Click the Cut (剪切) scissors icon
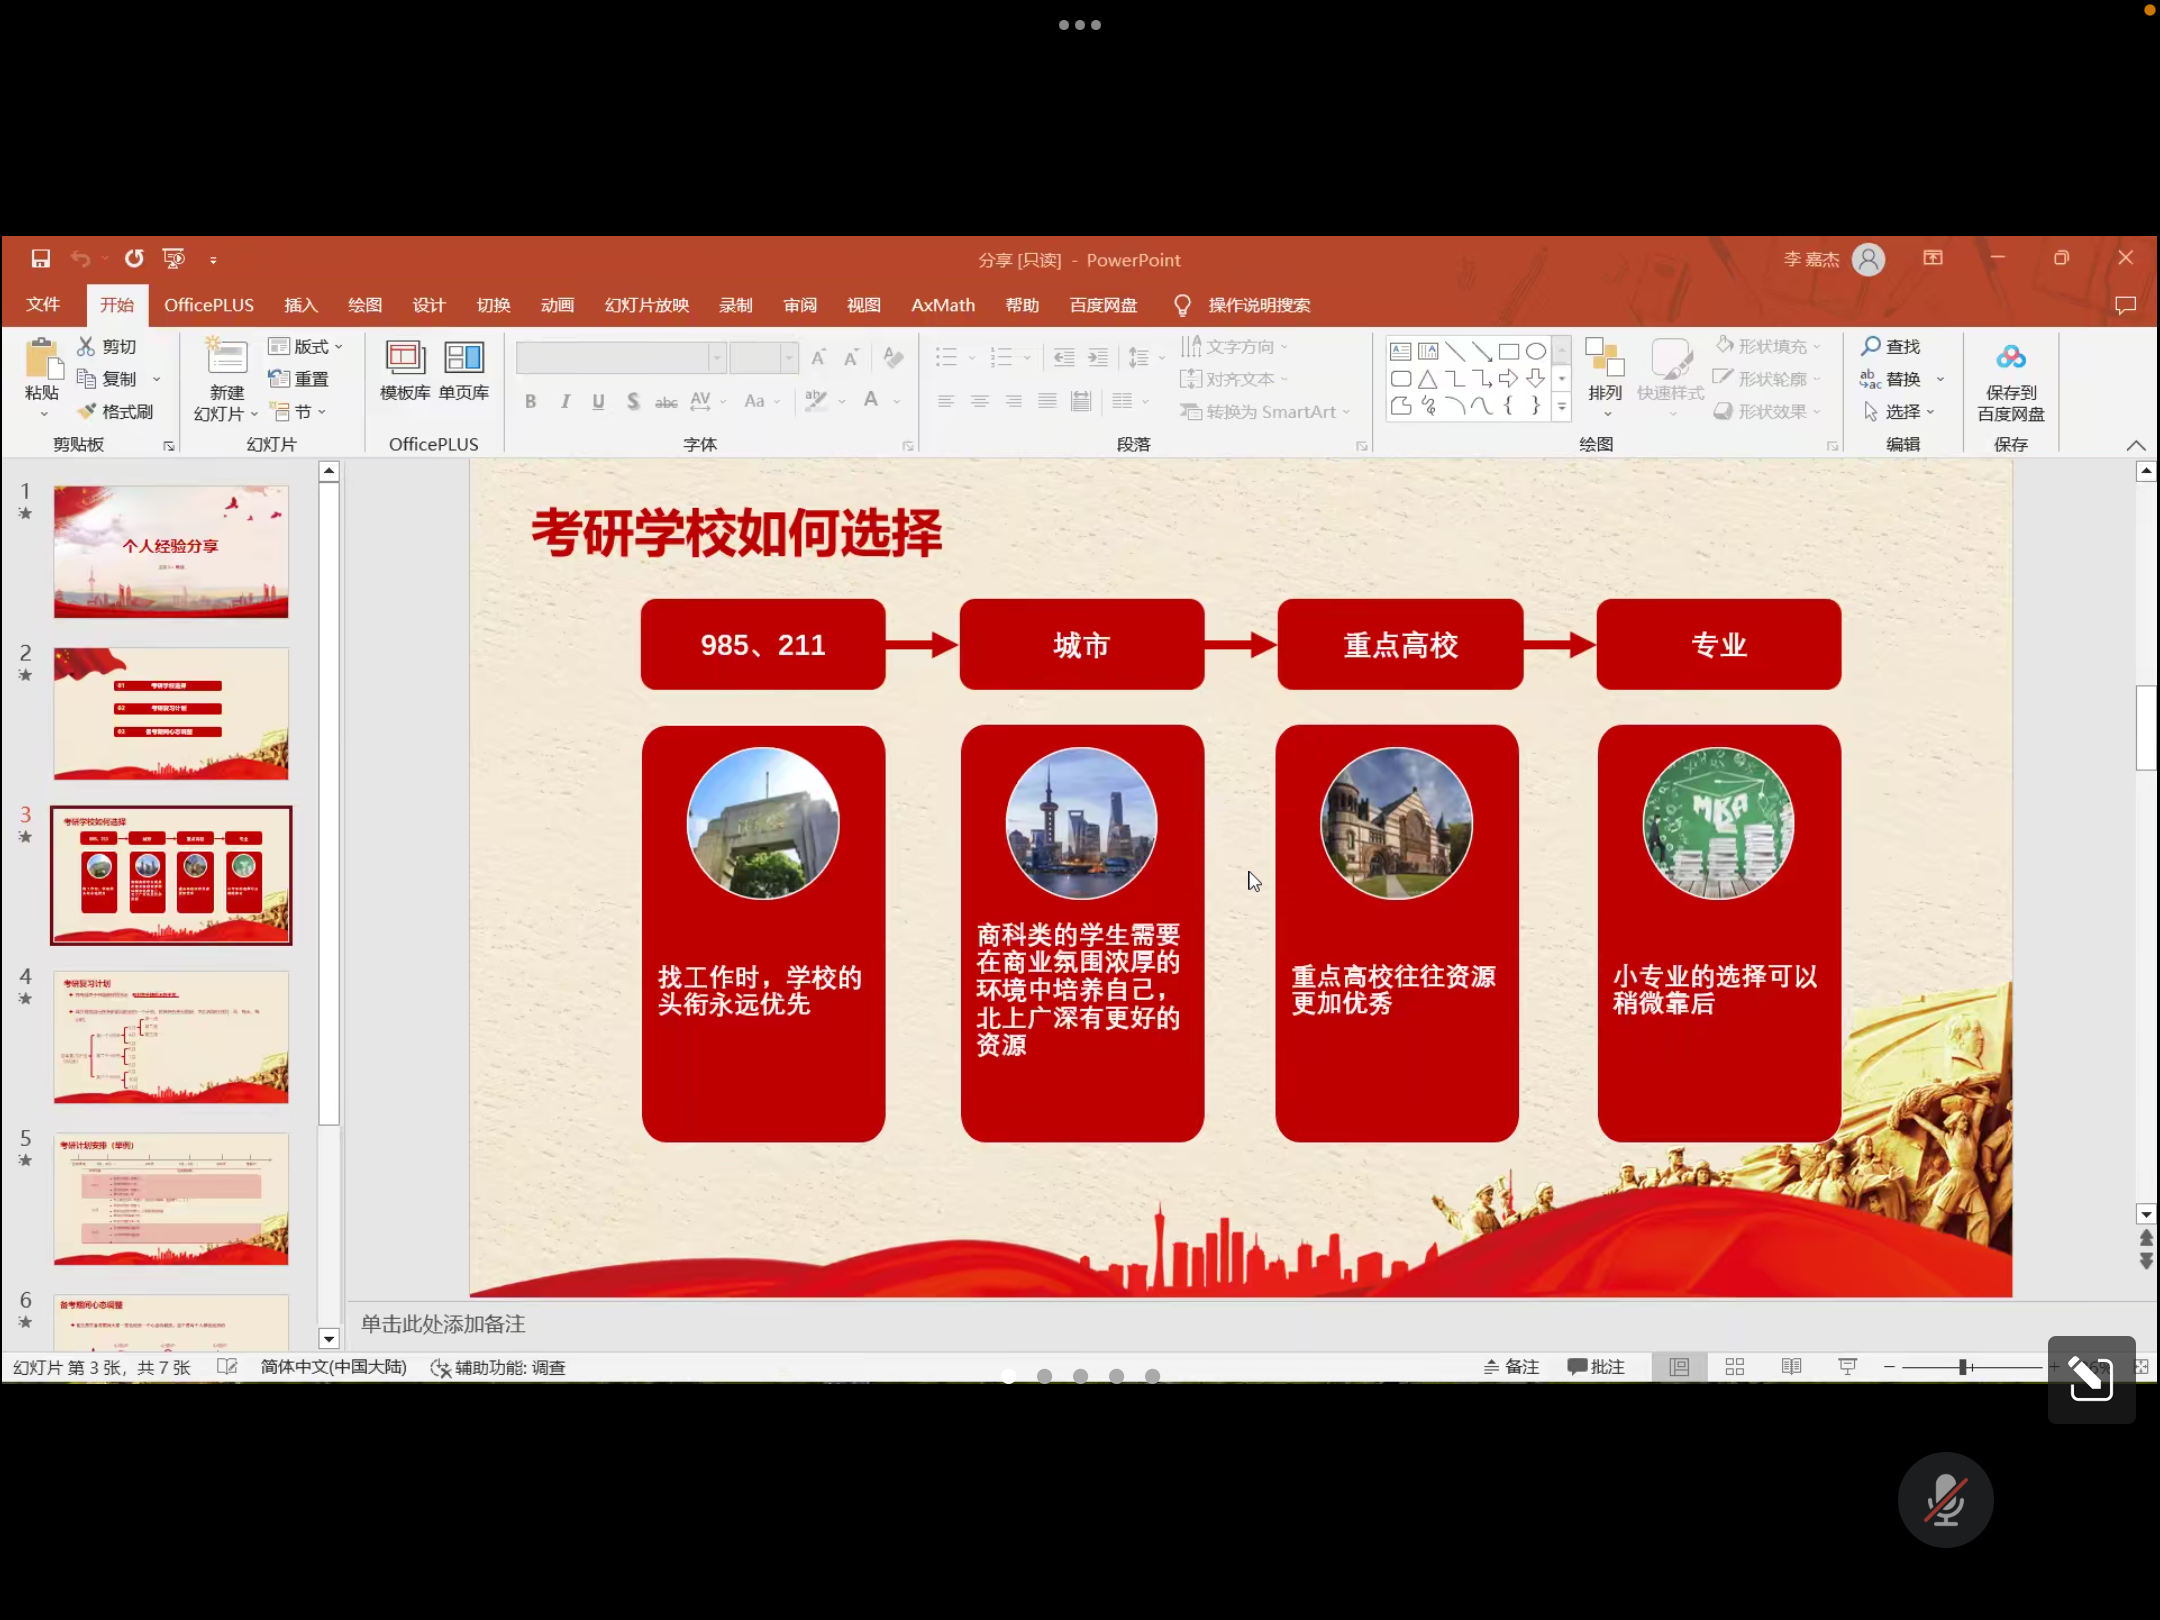This screenshot has height=1620, width=2160. click(x=87, y=346)
